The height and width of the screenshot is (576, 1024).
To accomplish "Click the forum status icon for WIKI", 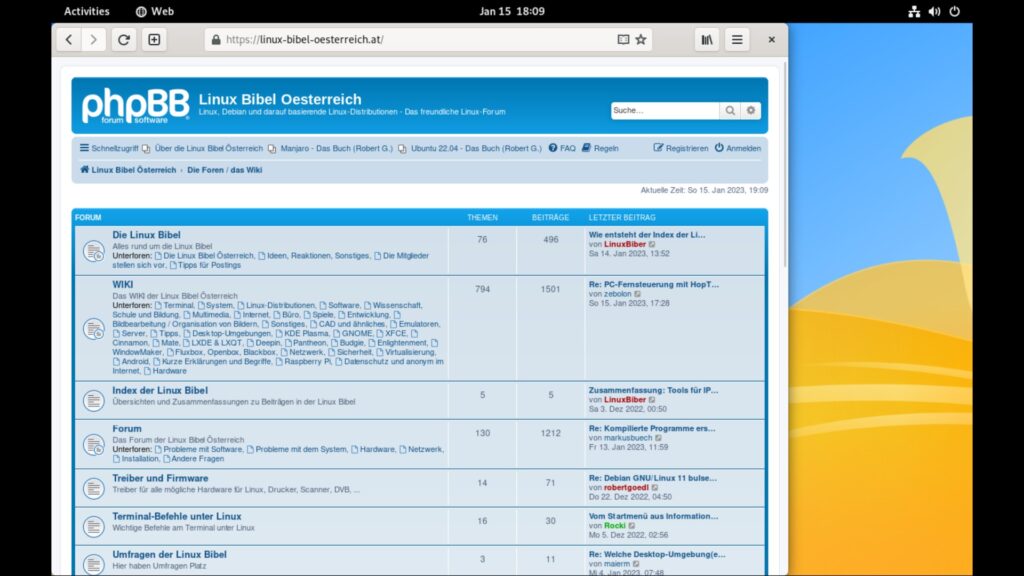I will (93, 328).
